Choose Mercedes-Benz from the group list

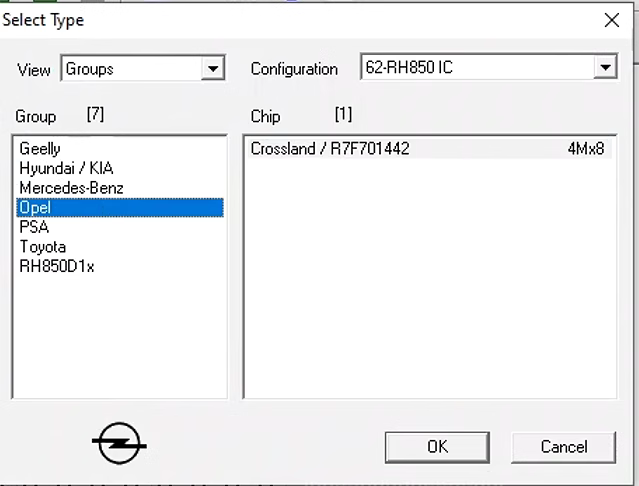click(71, 188)
